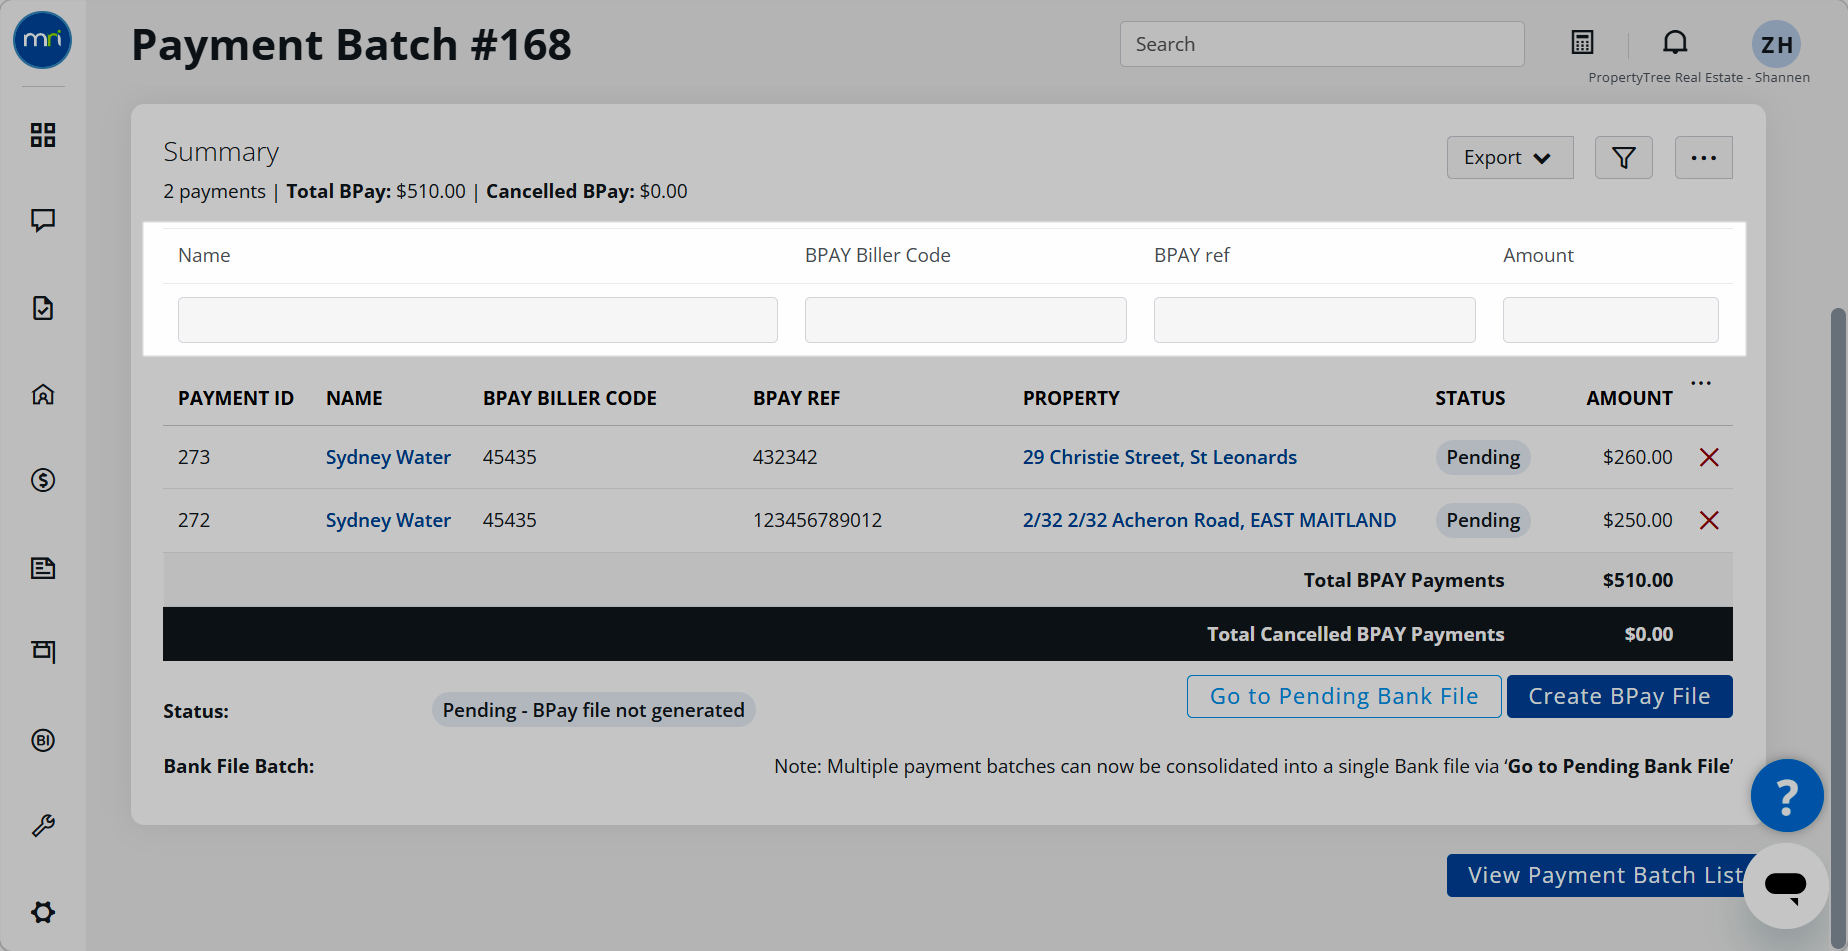Click Go to Pending Bank File button

[x=1344, y=696]
